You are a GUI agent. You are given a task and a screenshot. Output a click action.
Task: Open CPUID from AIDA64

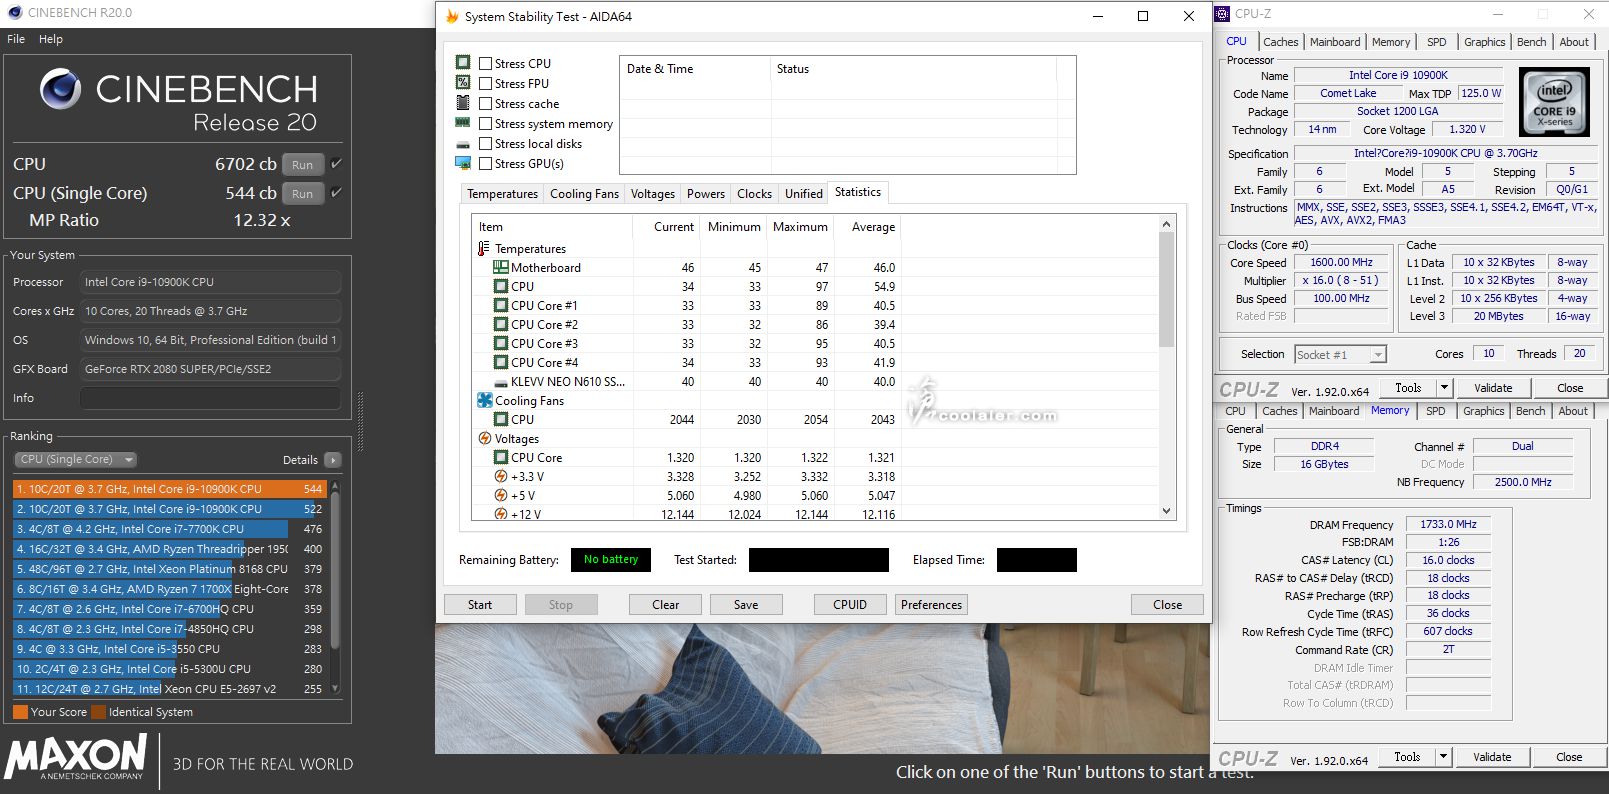[850, 605]
